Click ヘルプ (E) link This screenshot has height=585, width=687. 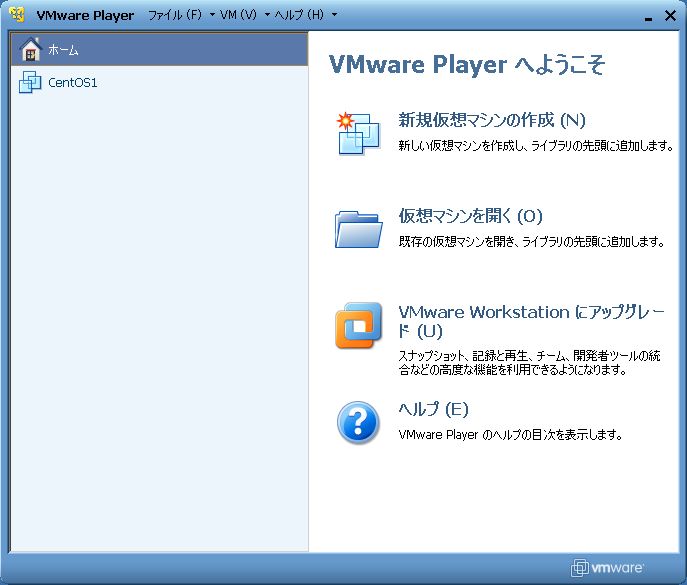tap(433, 409)
